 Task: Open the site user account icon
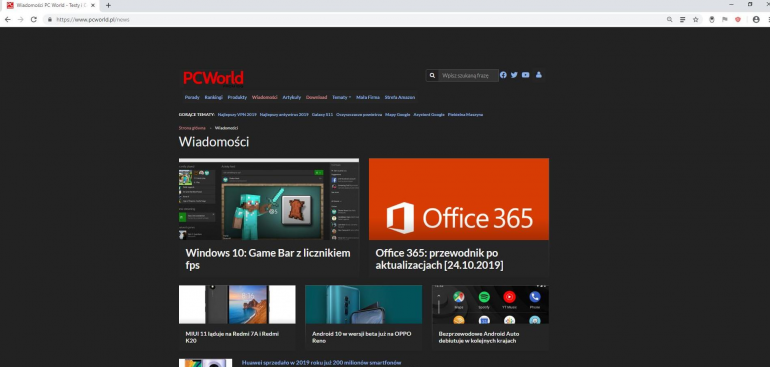coord(539,75)
